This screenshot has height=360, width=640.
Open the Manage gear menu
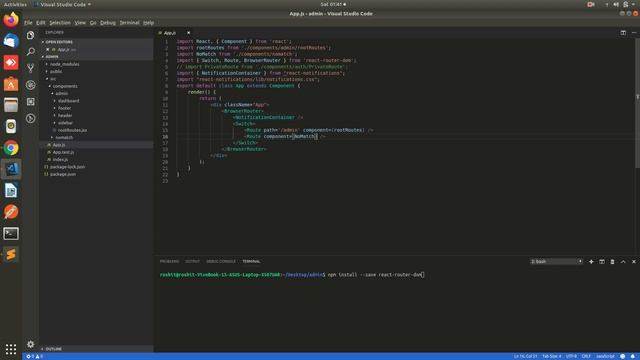31,344
